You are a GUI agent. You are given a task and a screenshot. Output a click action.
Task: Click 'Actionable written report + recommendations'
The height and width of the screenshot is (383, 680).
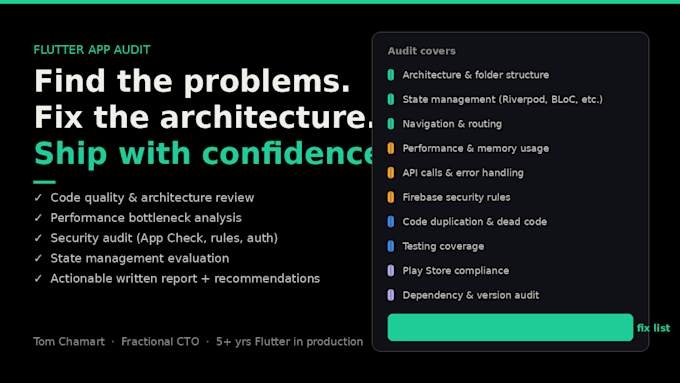point(185,278)
